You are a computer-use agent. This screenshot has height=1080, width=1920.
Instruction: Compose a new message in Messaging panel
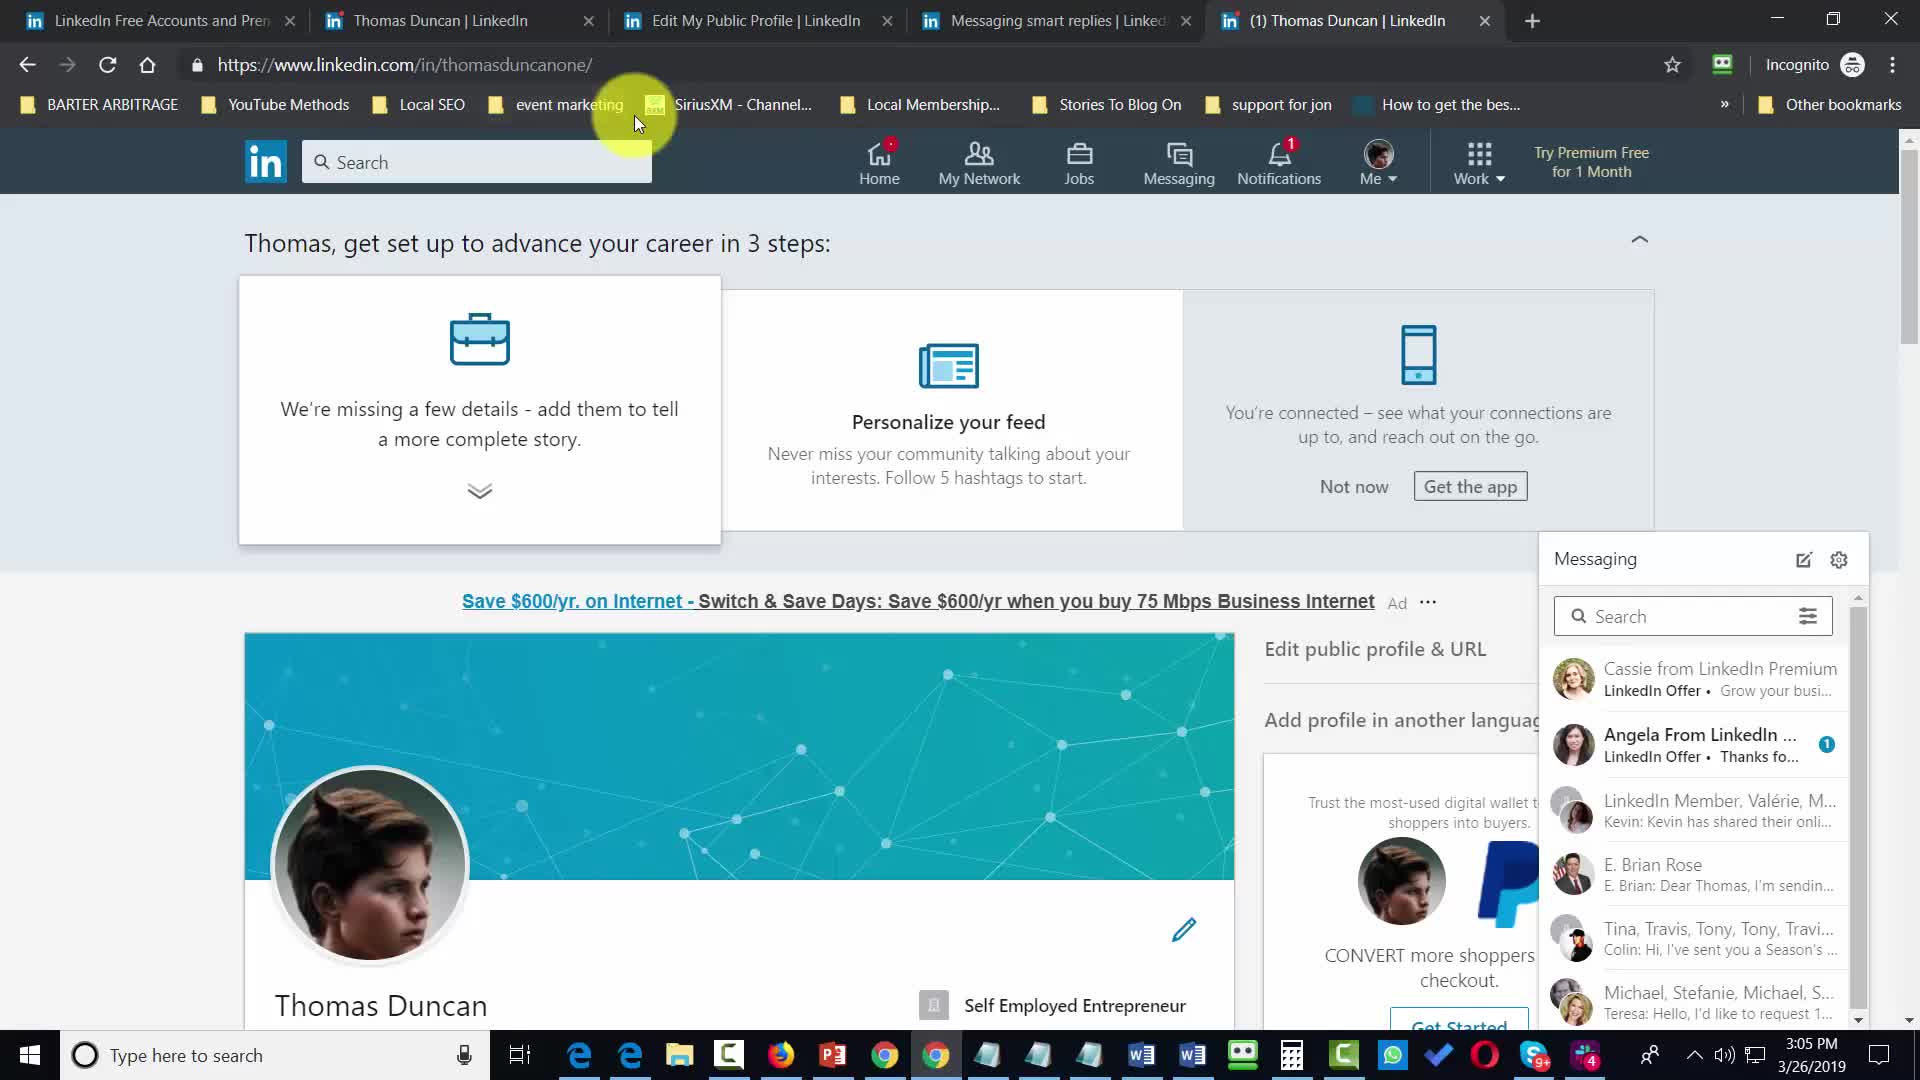[1804, 560]
